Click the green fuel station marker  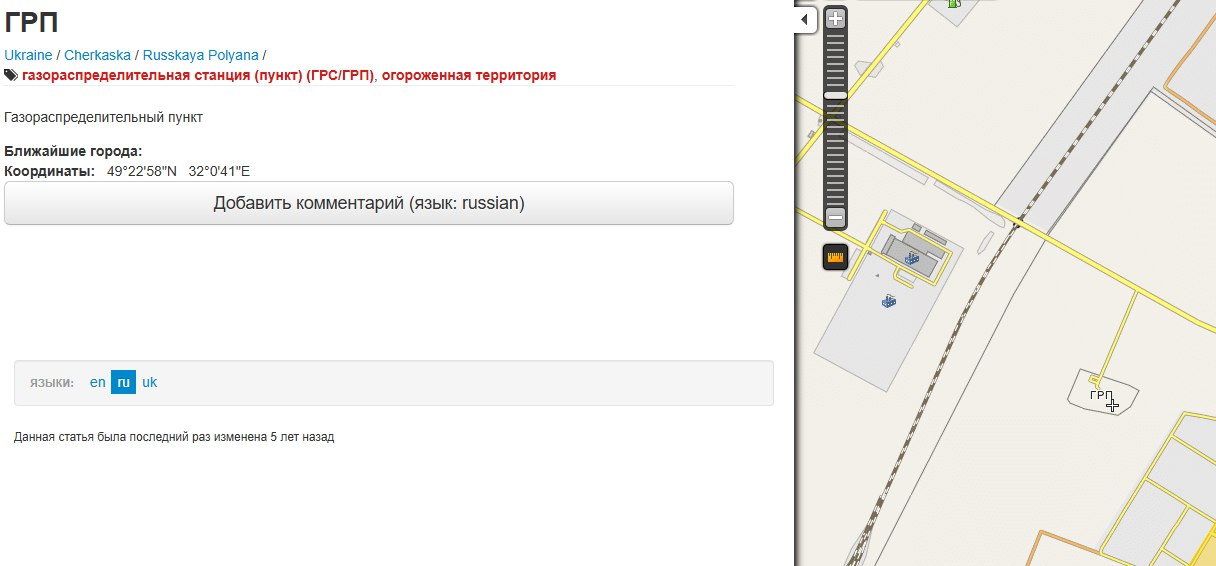[954, 4]
